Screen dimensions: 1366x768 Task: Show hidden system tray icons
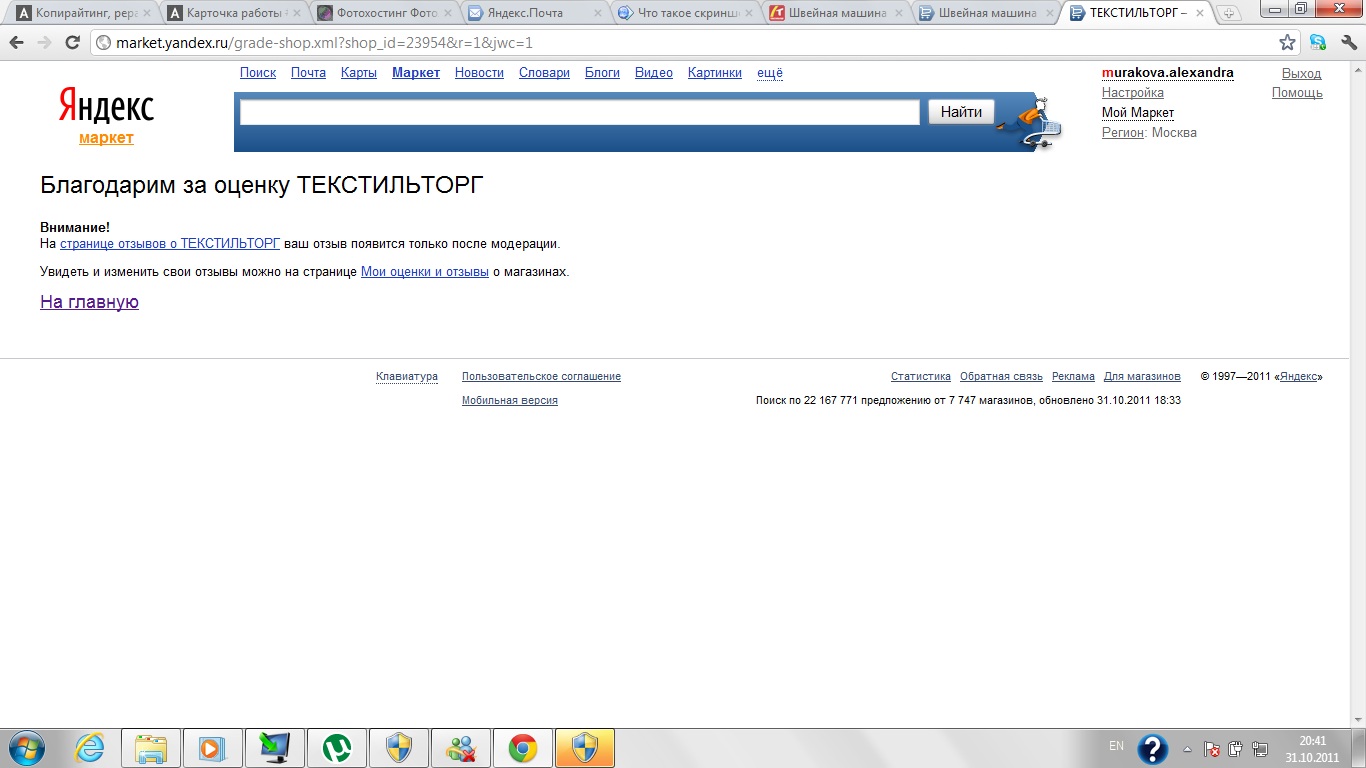pos(1187,748)
